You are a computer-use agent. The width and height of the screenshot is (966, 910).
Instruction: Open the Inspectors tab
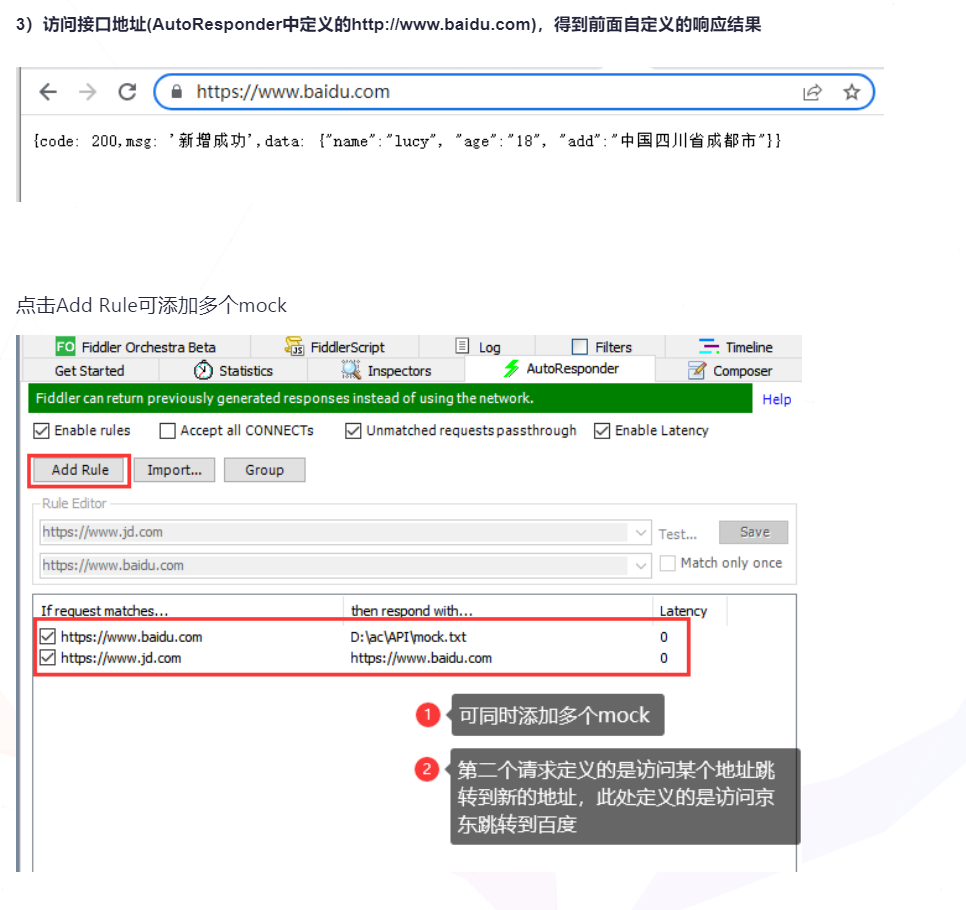[386, 371]
